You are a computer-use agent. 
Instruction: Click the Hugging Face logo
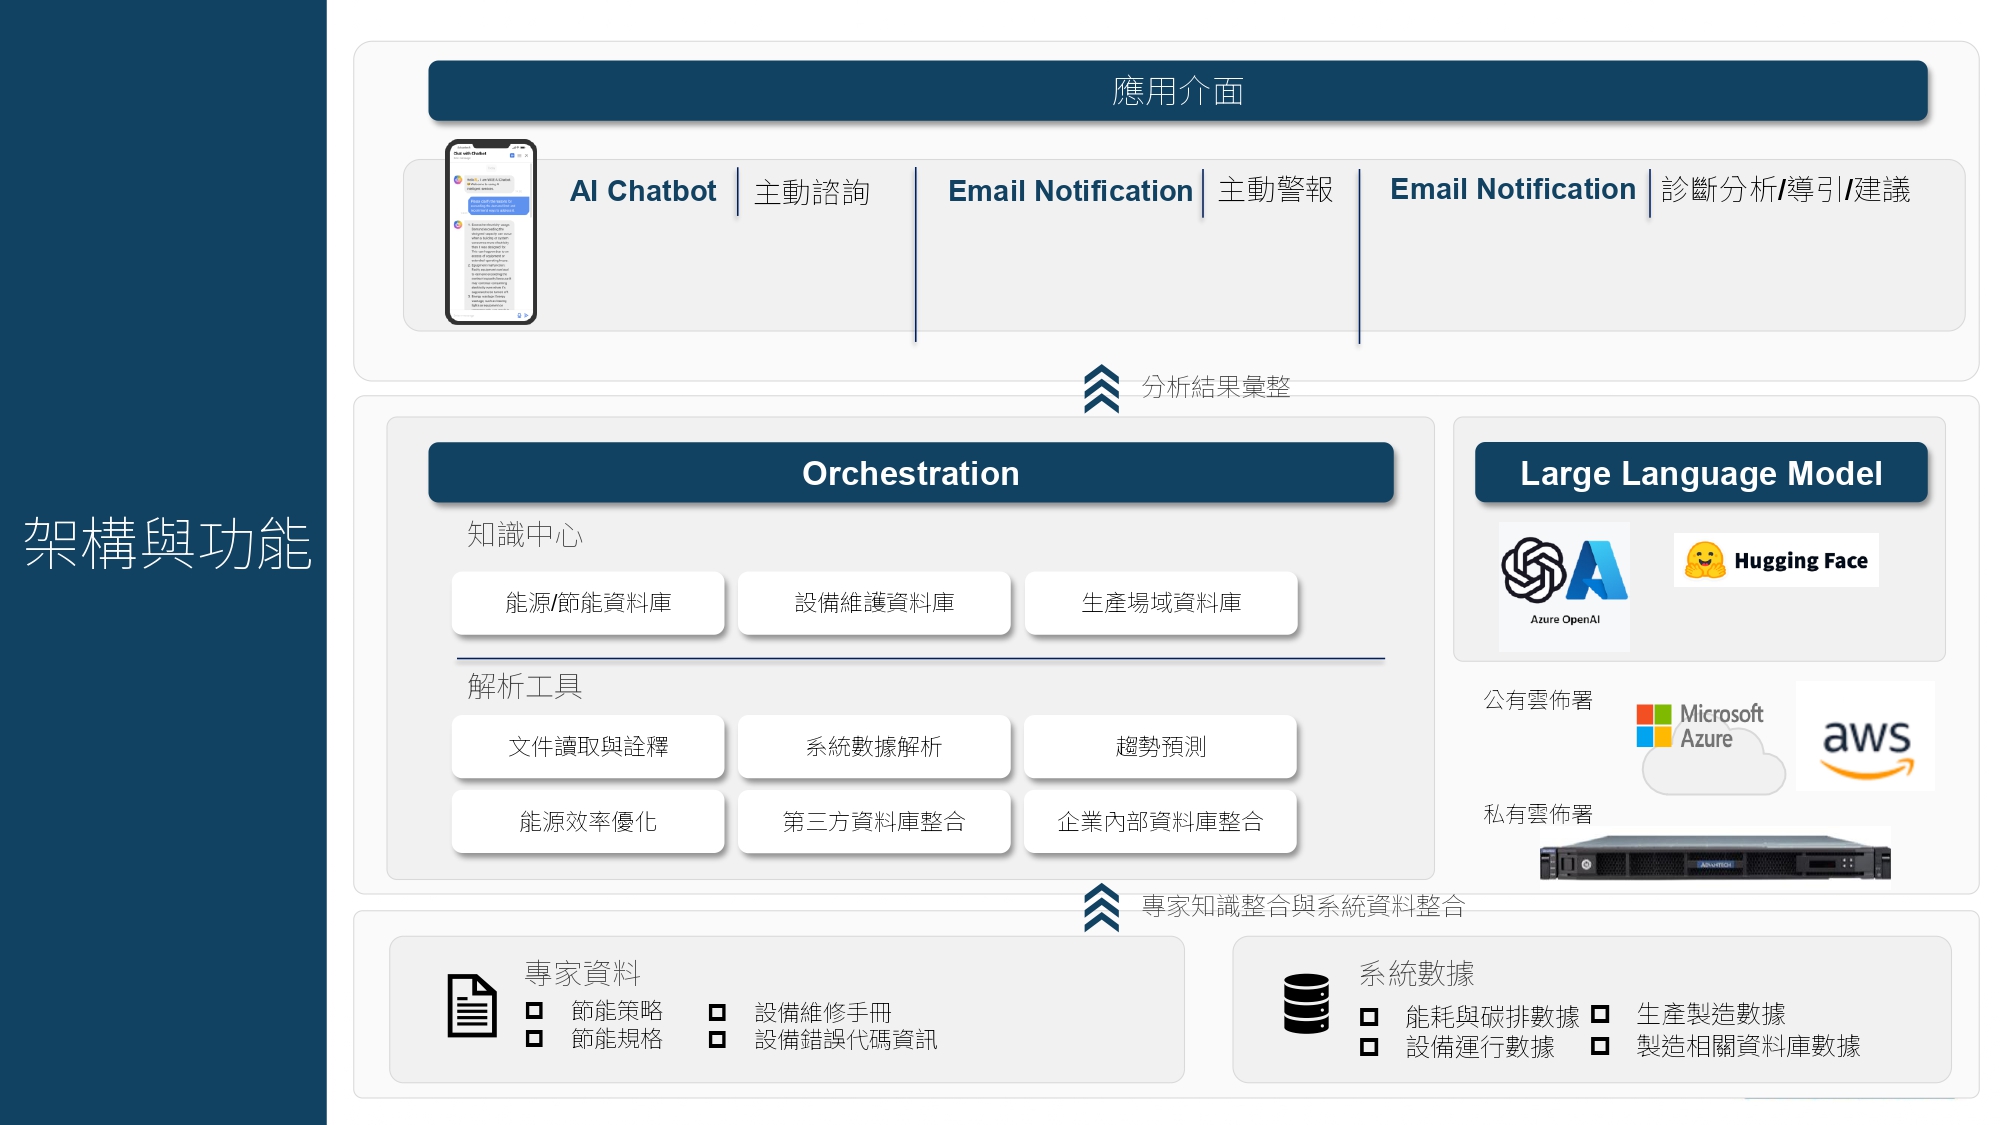1776,560
